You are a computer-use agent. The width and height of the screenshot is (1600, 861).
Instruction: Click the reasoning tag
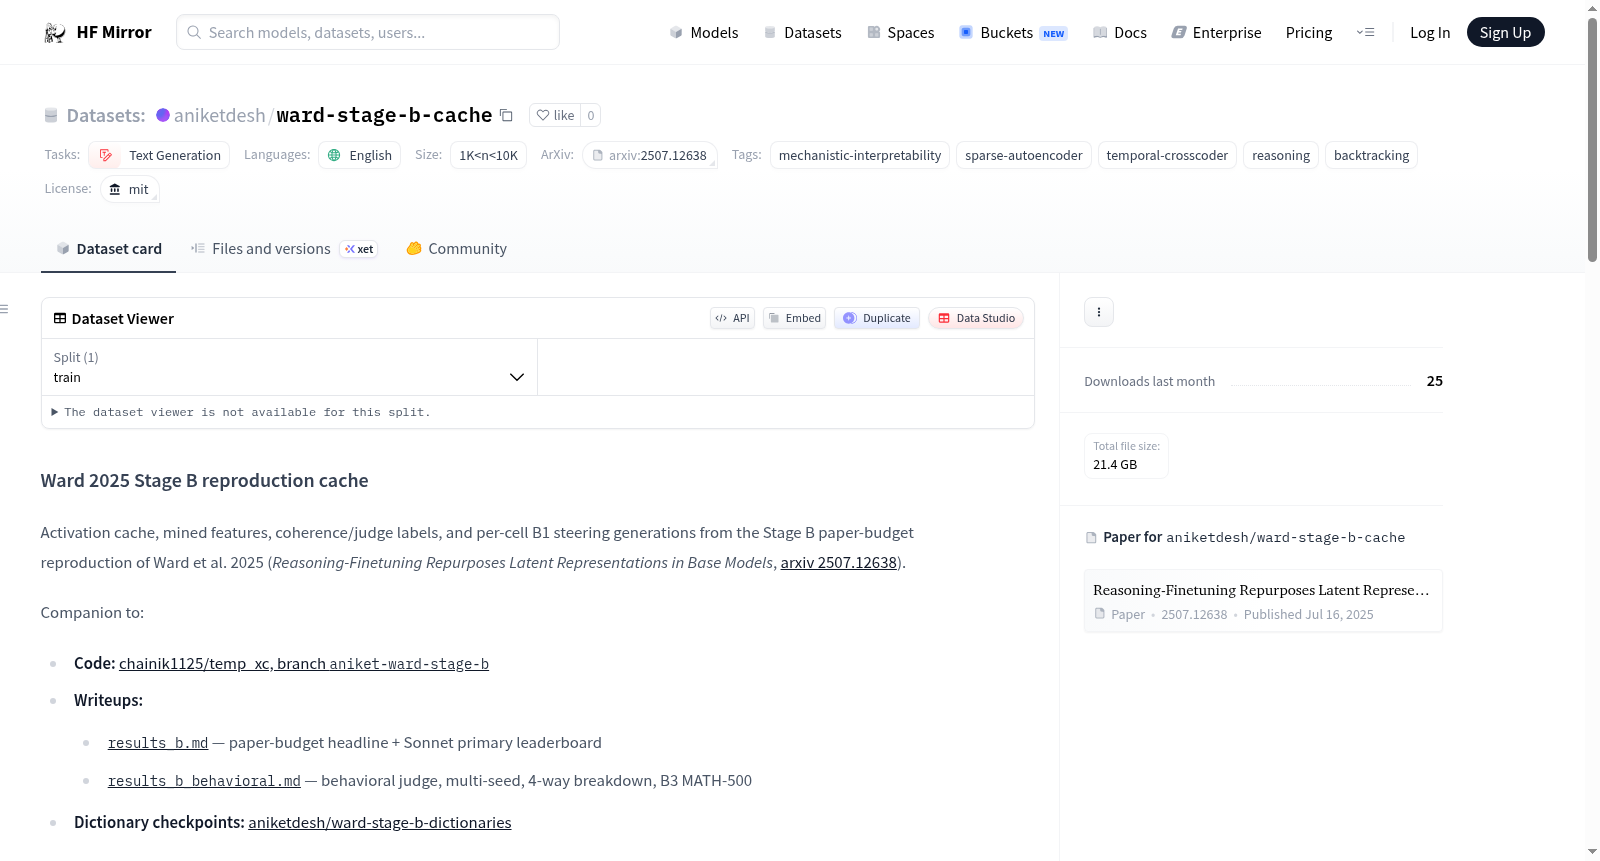[1281, 155]
